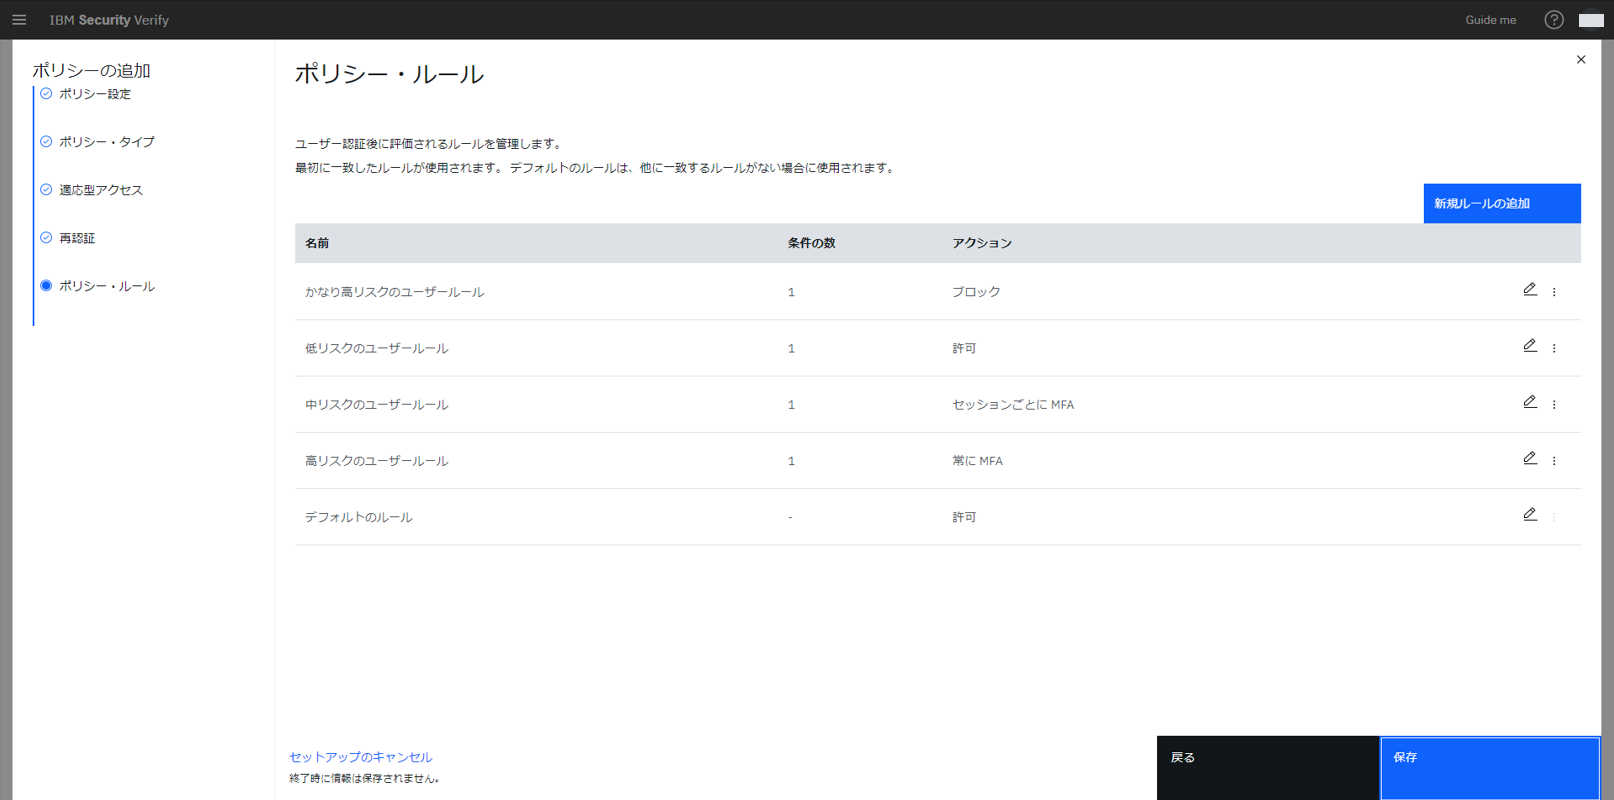Go to ポリシー・タイプ step
Viewport: 1614px width, 800px height.
107,142
